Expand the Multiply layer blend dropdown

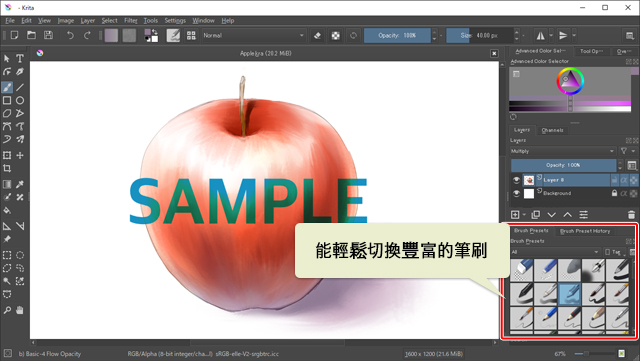click(562, 151)
